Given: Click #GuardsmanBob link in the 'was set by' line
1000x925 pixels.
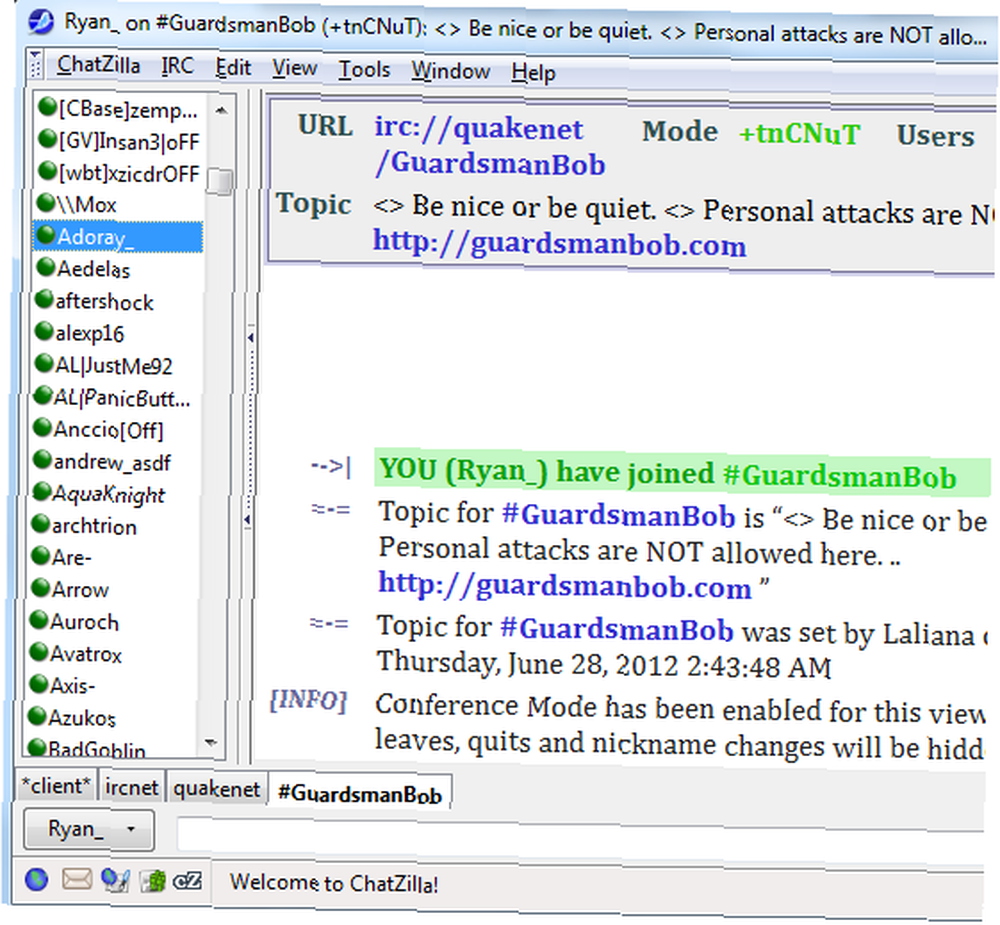Looking at the screenshot, I should pyautogui.click(x=617, y=628).
